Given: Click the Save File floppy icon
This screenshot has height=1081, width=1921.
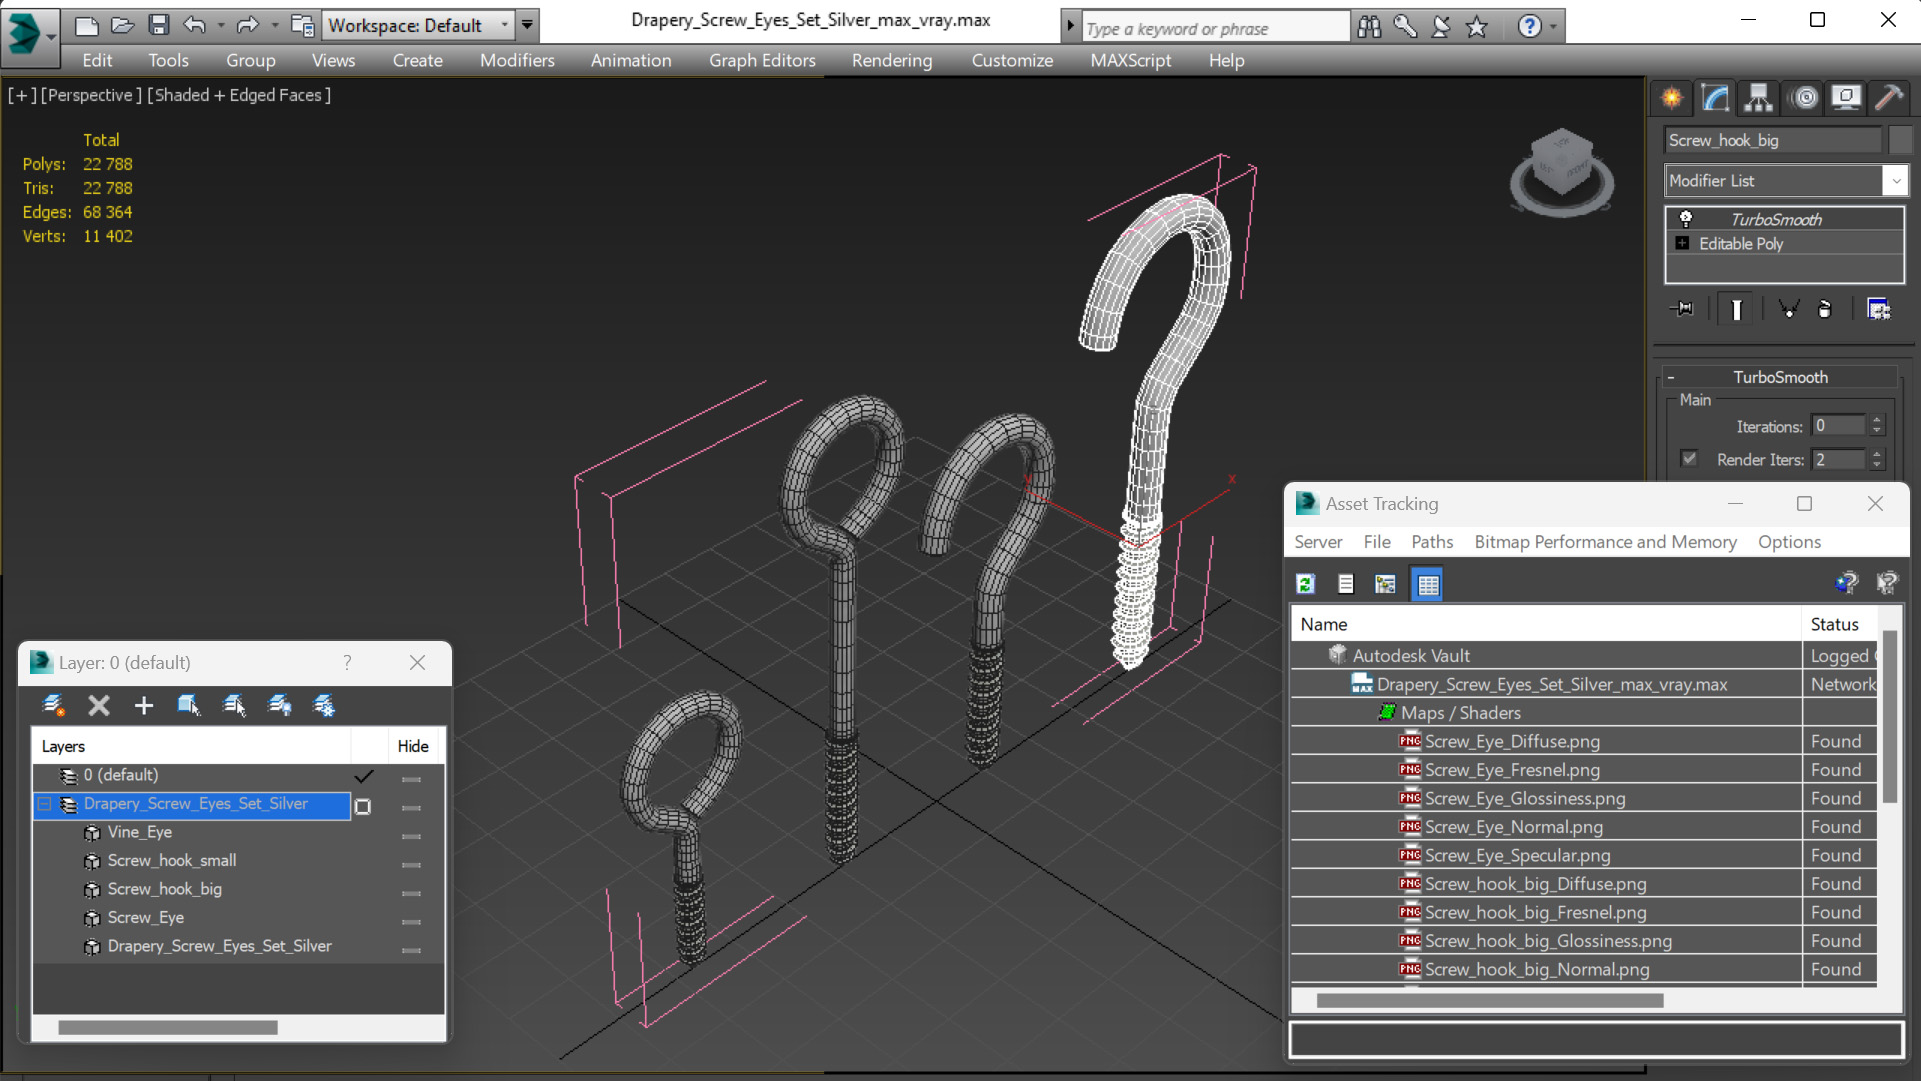Looking at the screenshot, I should (x=158, y=25).
